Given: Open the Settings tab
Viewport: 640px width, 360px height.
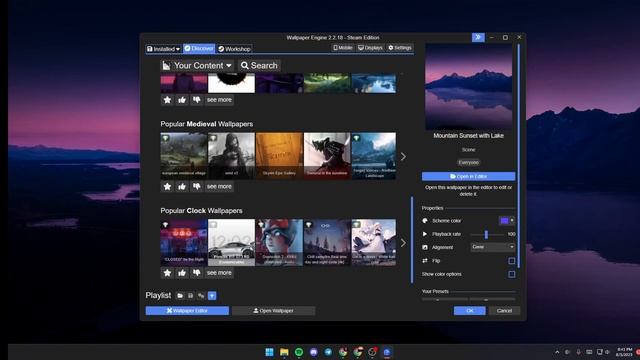Looking at the screenshot, I should (x=400, y=48).
